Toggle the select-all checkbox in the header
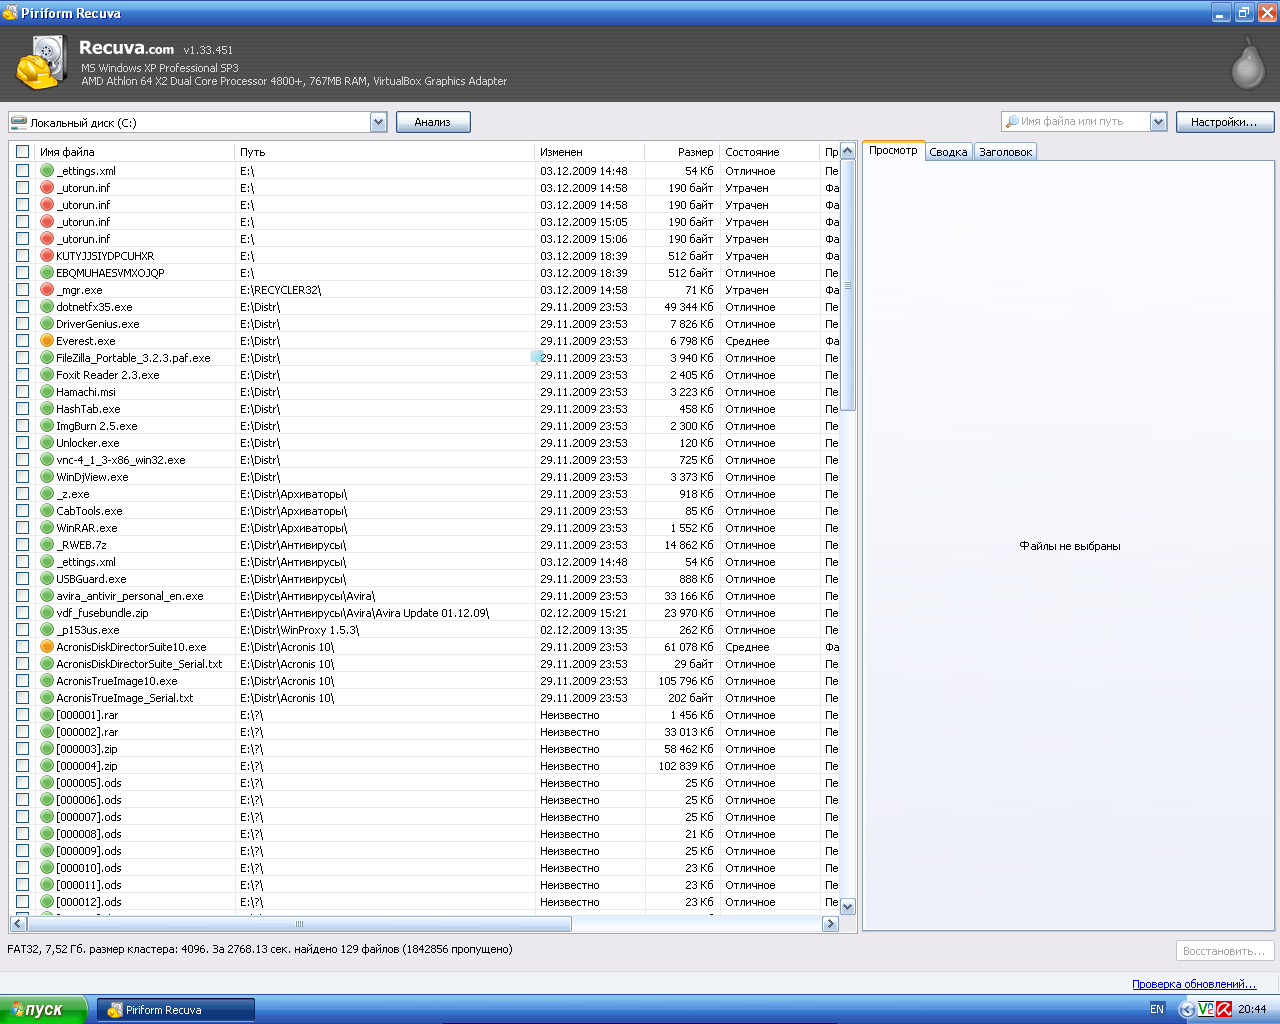The height and width of the screenshot is (1024, 1280). click(22, 152)
